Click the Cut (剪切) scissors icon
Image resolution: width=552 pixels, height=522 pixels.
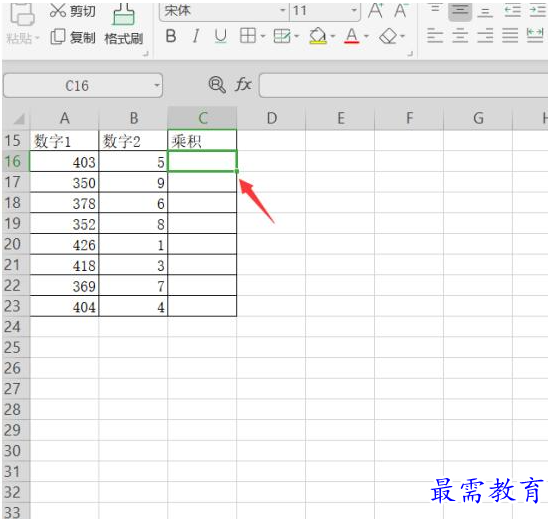(x=58, y=10)
